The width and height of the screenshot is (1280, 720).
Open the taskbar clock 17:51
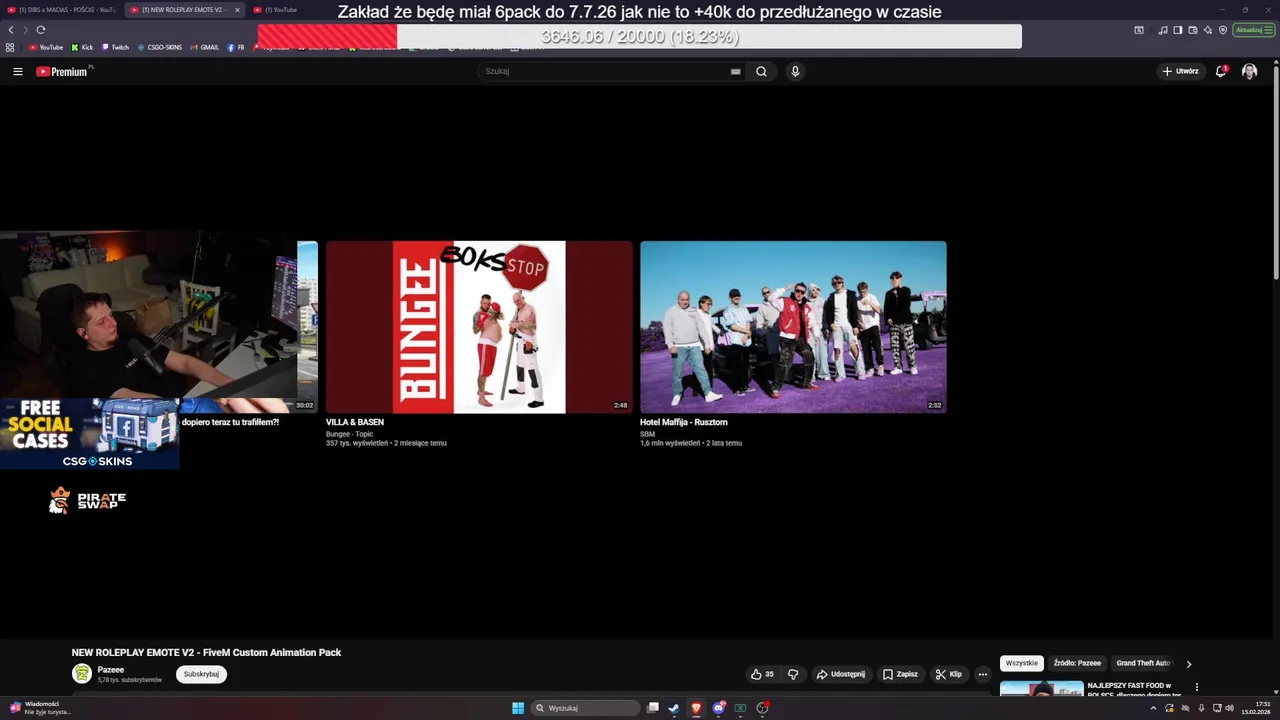[x=1256, y=708]
